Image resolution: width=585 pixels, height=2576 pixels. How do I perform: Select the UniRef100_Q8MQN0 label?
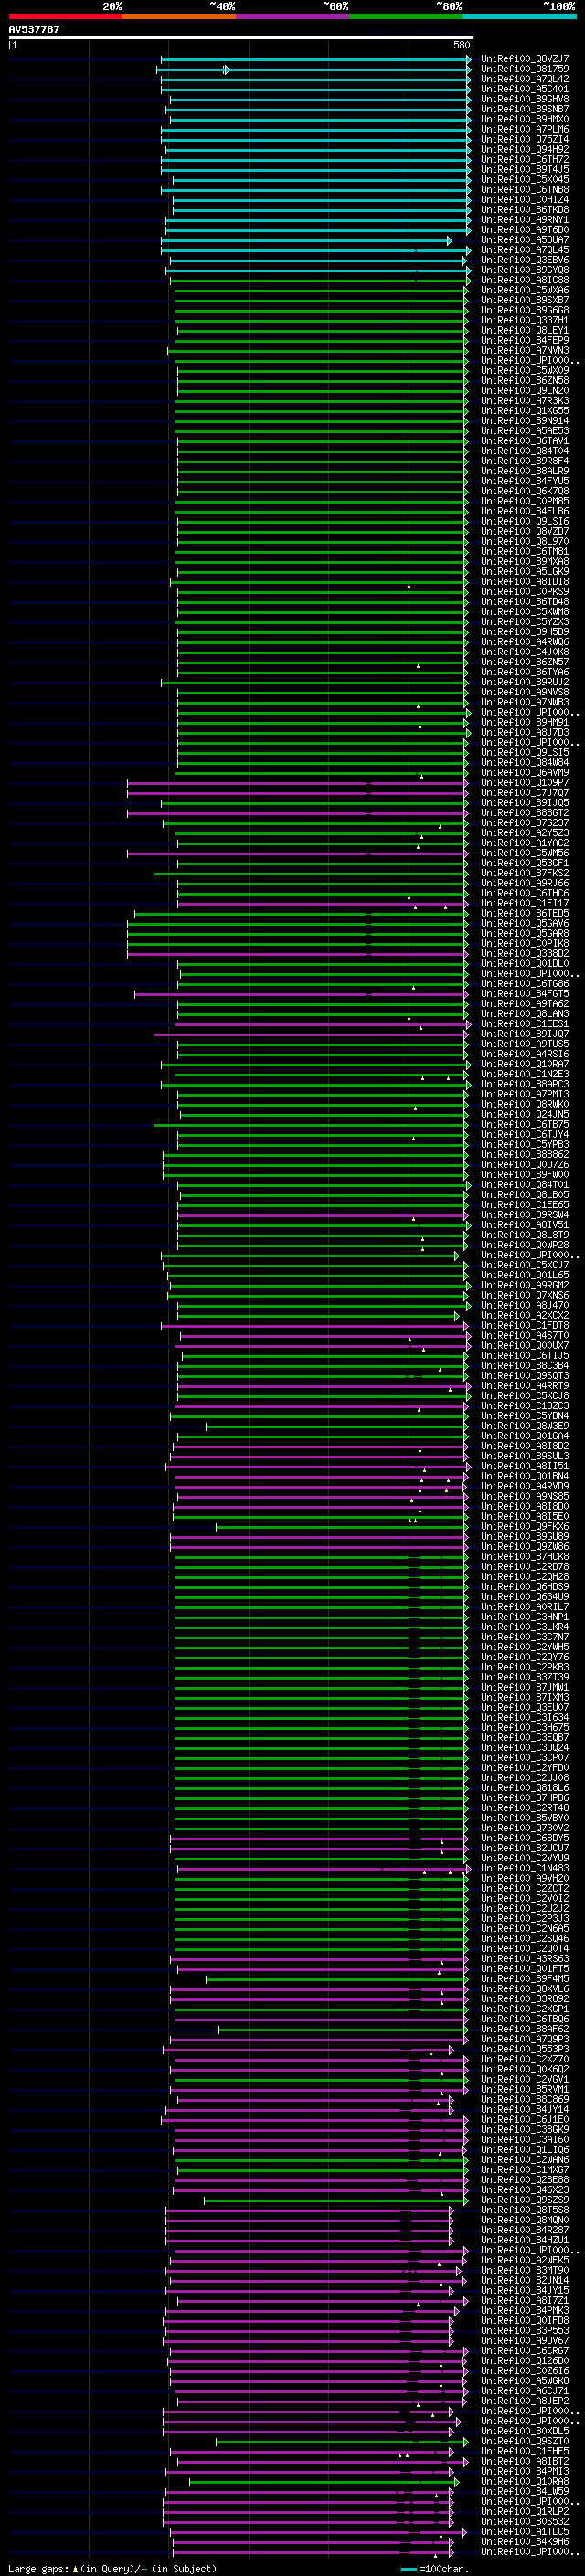pyautogui.click(x=524, y=2219)
